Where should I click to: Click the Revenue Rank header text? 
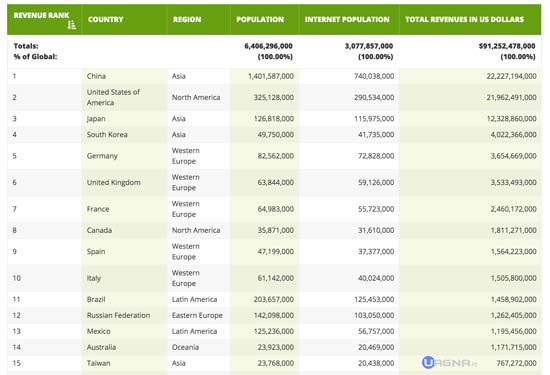point(41,15)
